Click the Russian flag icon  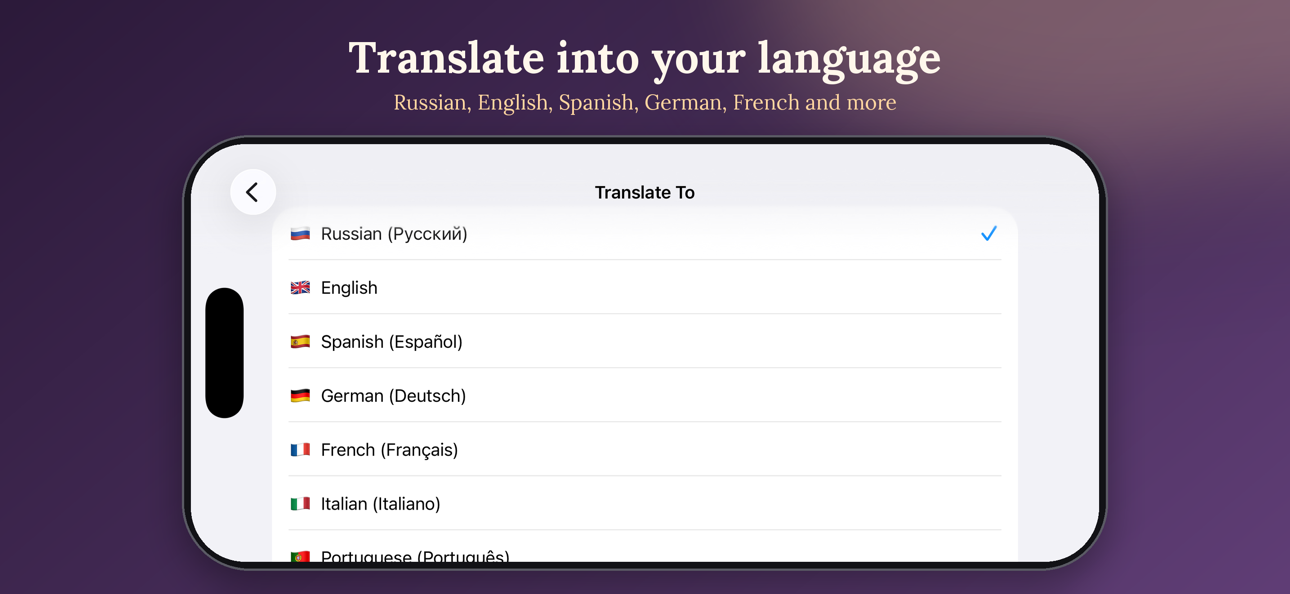pyautogui.click(x=300, y=234)
